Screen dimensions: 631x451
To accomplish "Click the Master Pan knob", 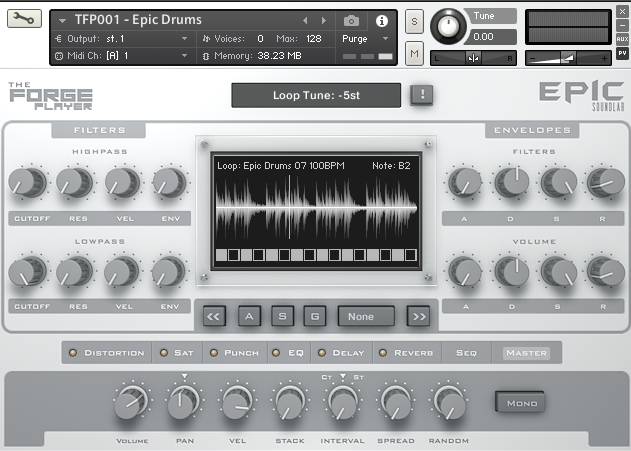I will [183, 402].
